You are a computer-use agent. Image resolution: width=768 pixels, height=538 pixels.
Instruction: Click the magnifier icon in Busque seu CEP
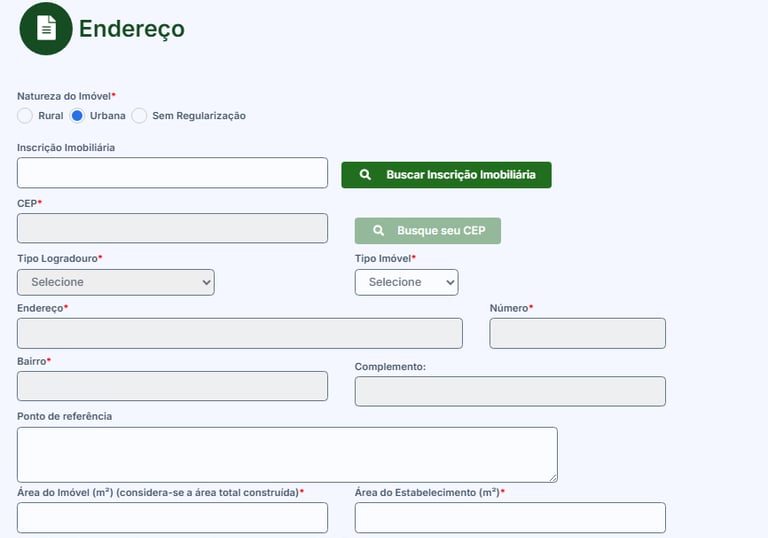click(x=378, y=230)
